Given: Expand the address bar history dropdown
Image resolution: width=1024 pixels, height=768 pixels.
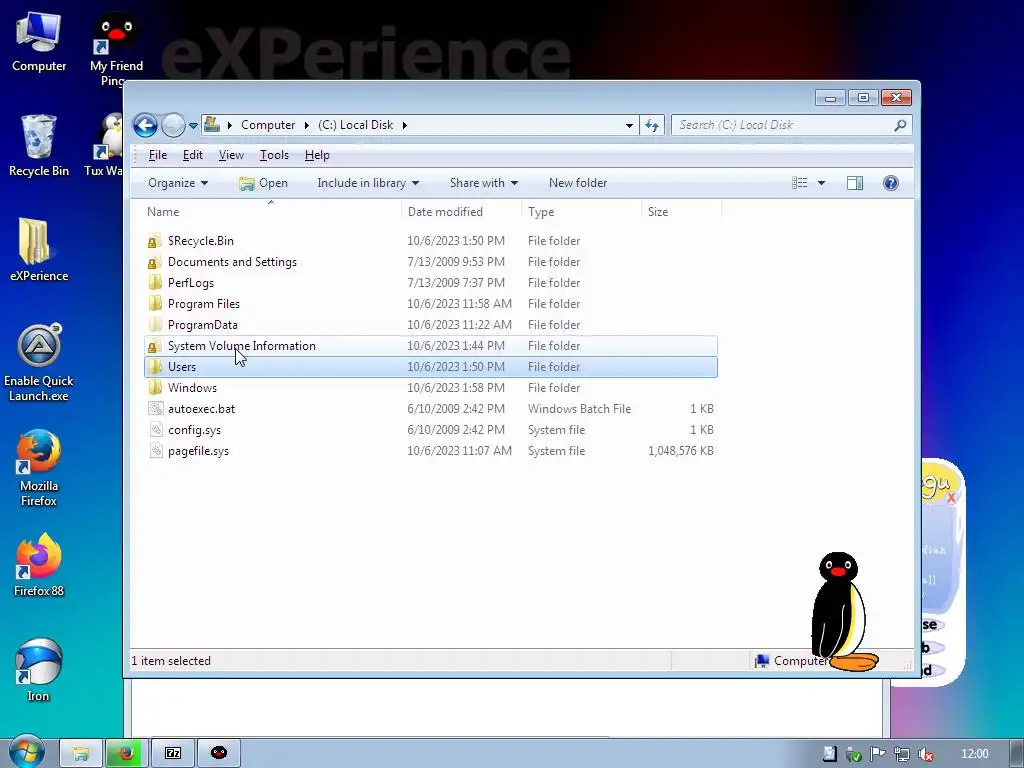Looking at the screenshot, I should click(x=629, y=125).
